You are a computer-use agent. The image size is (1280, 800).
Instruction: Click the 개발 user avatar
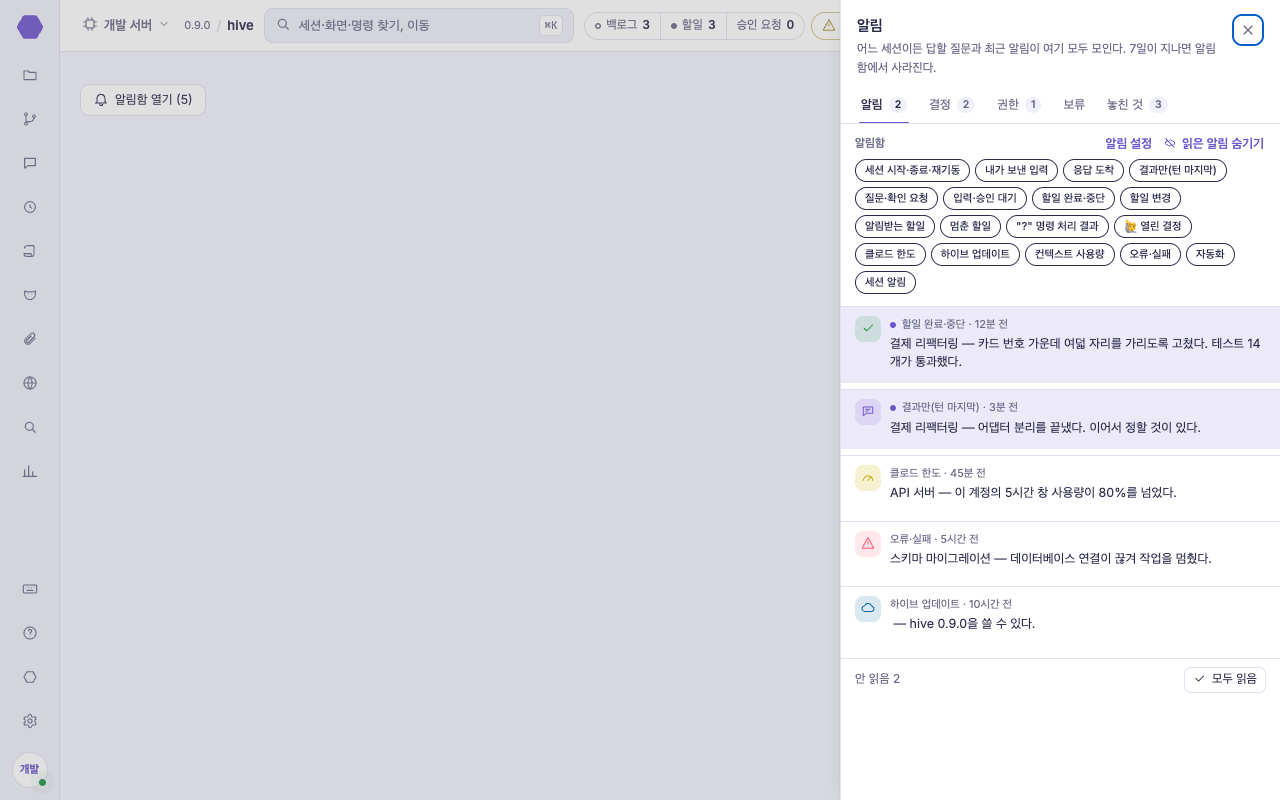coord(30,769)
